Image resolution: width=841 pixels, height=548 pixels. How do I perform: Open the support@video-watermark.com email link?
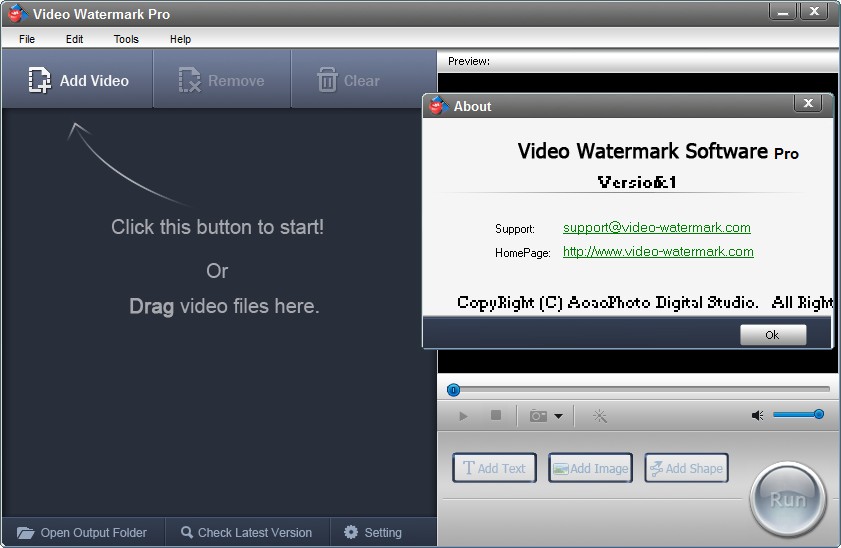[656, 227]
